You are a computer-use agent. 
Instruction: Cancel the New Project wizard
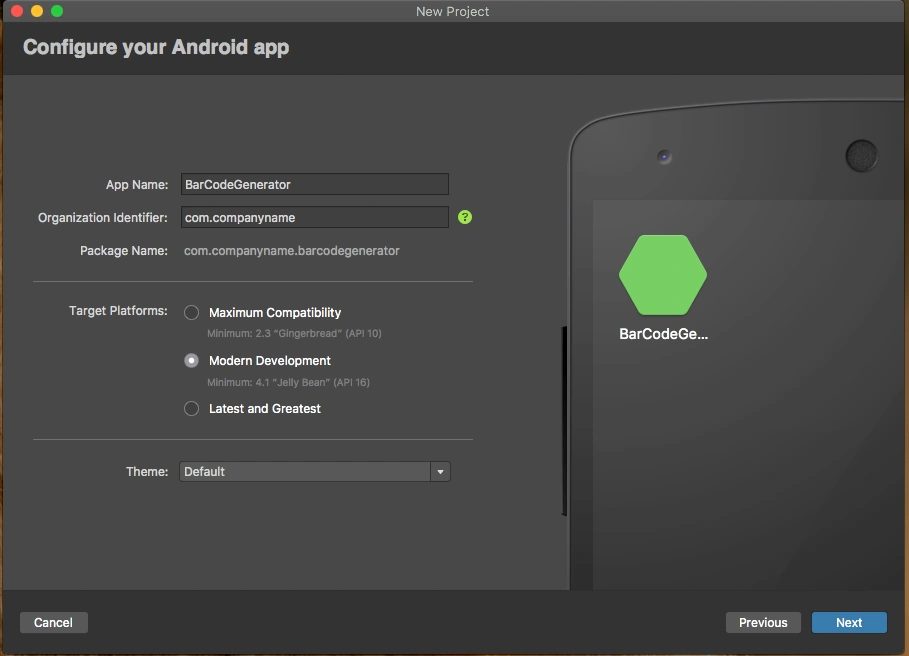tap(53, 622)
